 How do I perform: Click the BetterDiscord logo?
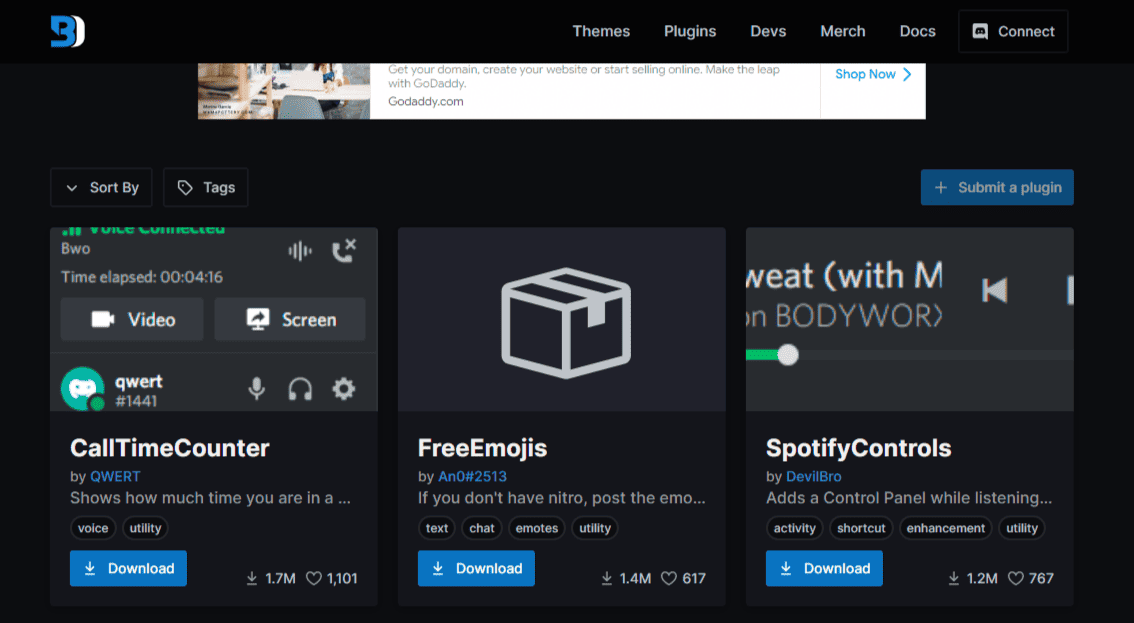[67, 31]
